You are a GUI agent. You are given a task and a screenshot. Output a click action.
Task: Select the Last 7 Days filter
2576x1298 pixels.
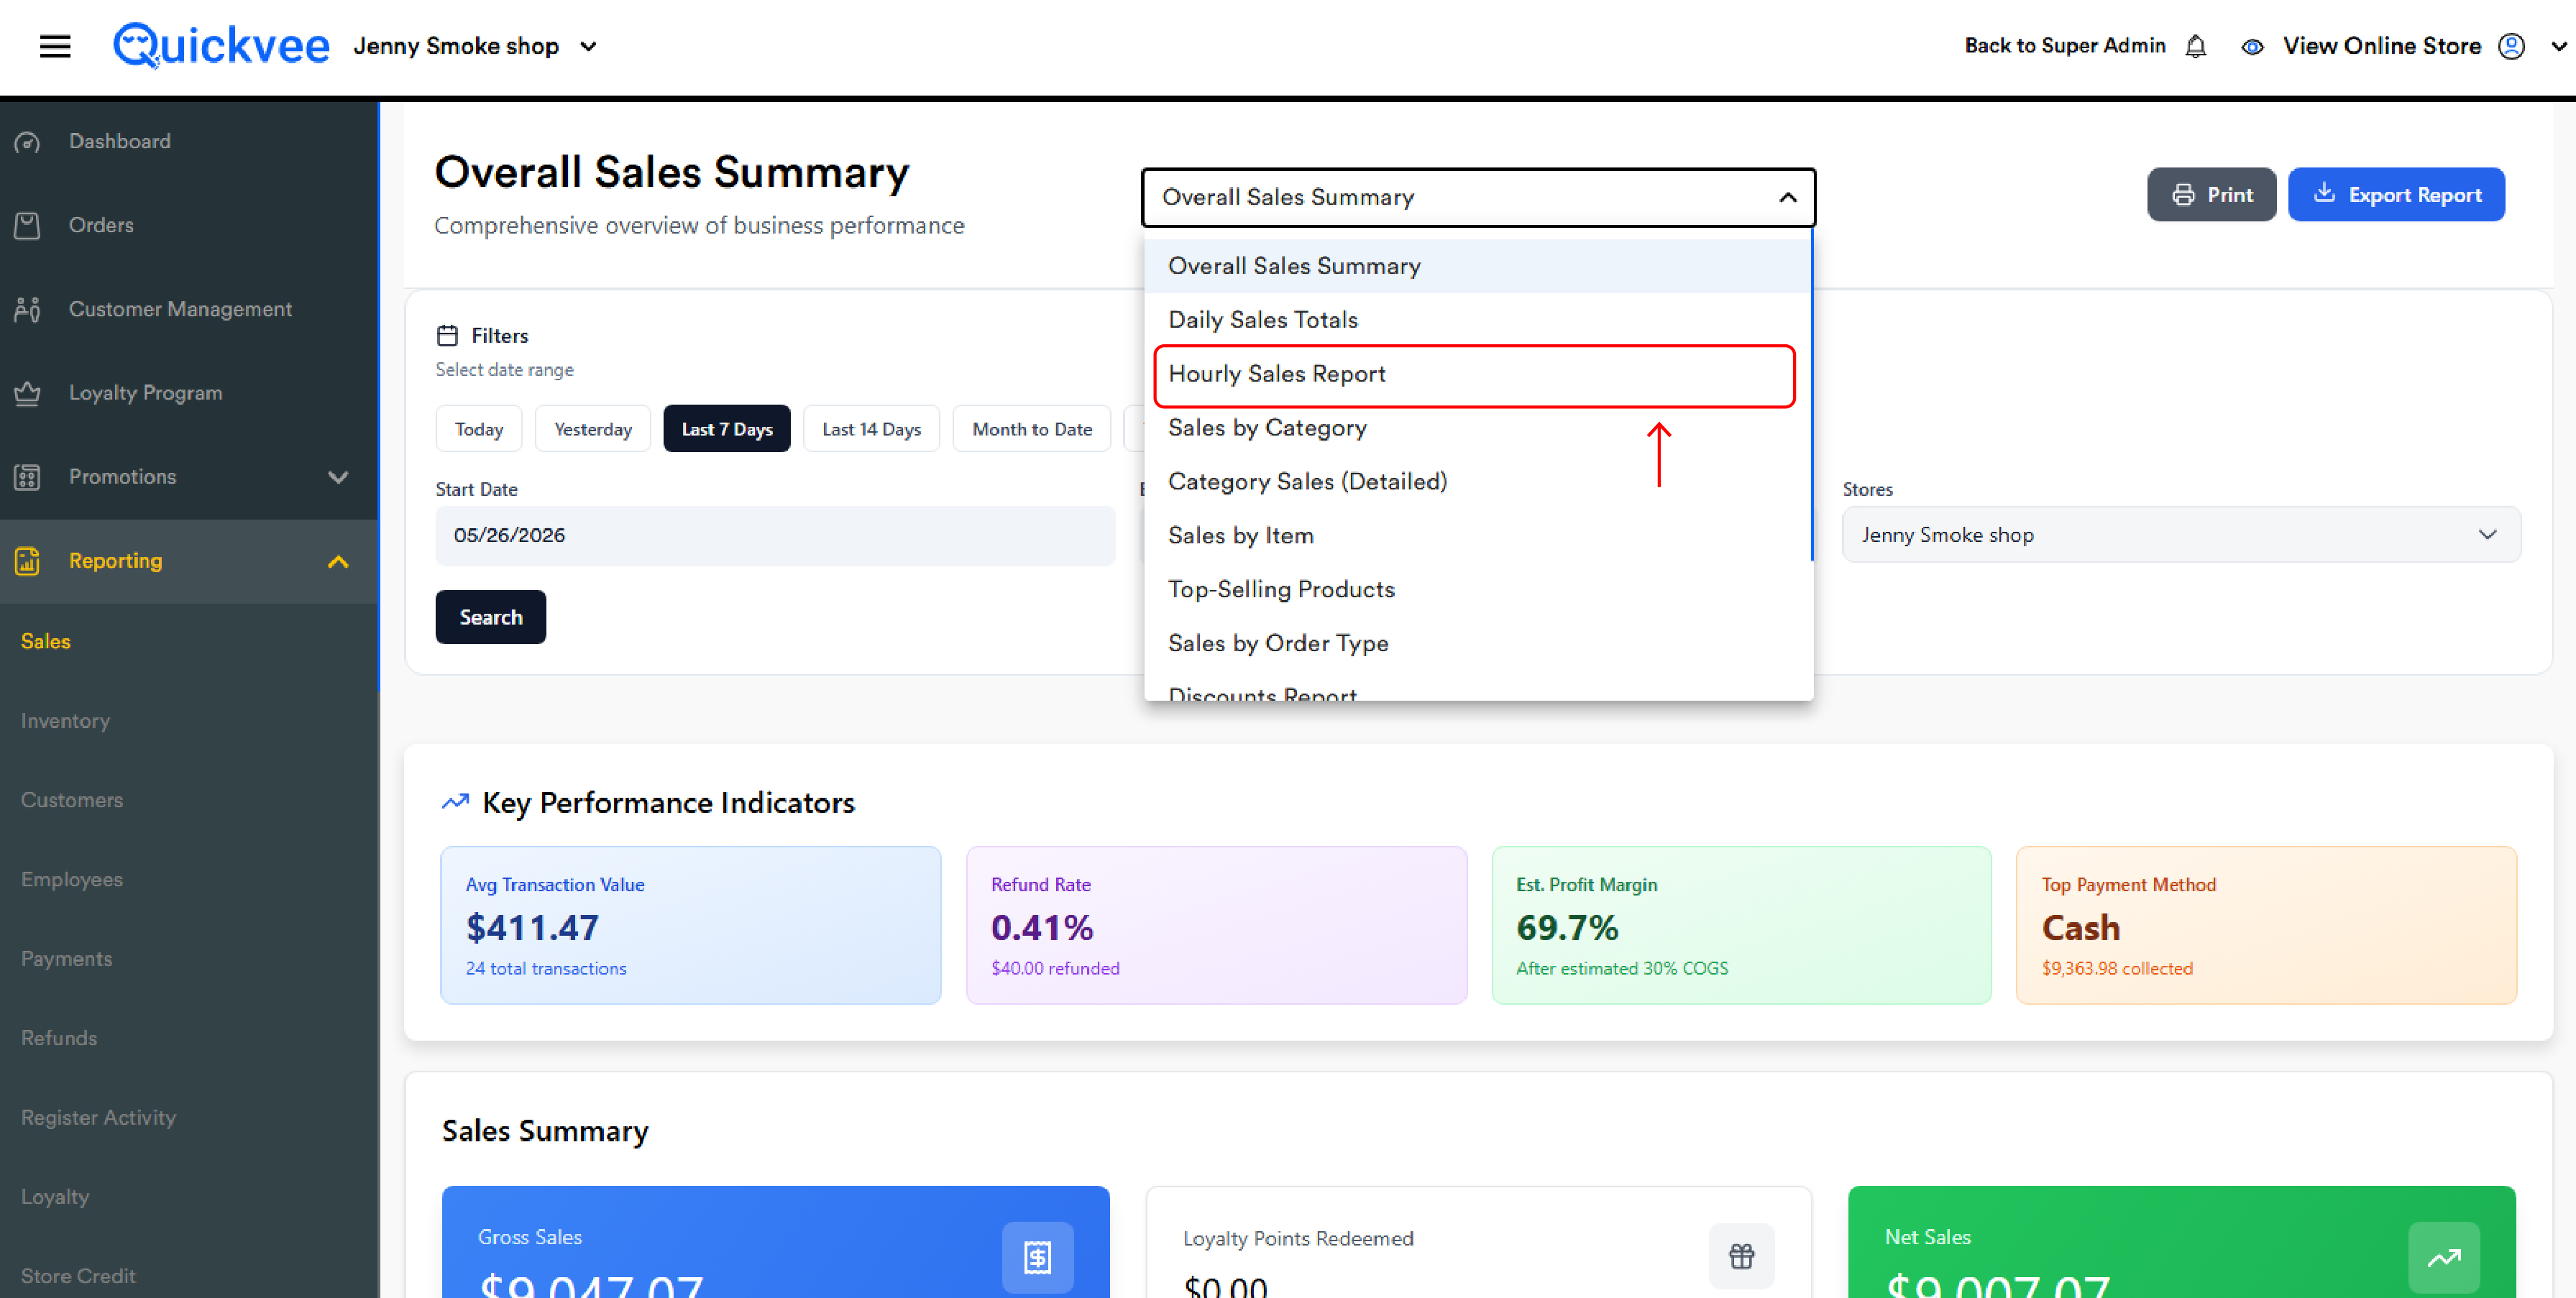point(727,429)
